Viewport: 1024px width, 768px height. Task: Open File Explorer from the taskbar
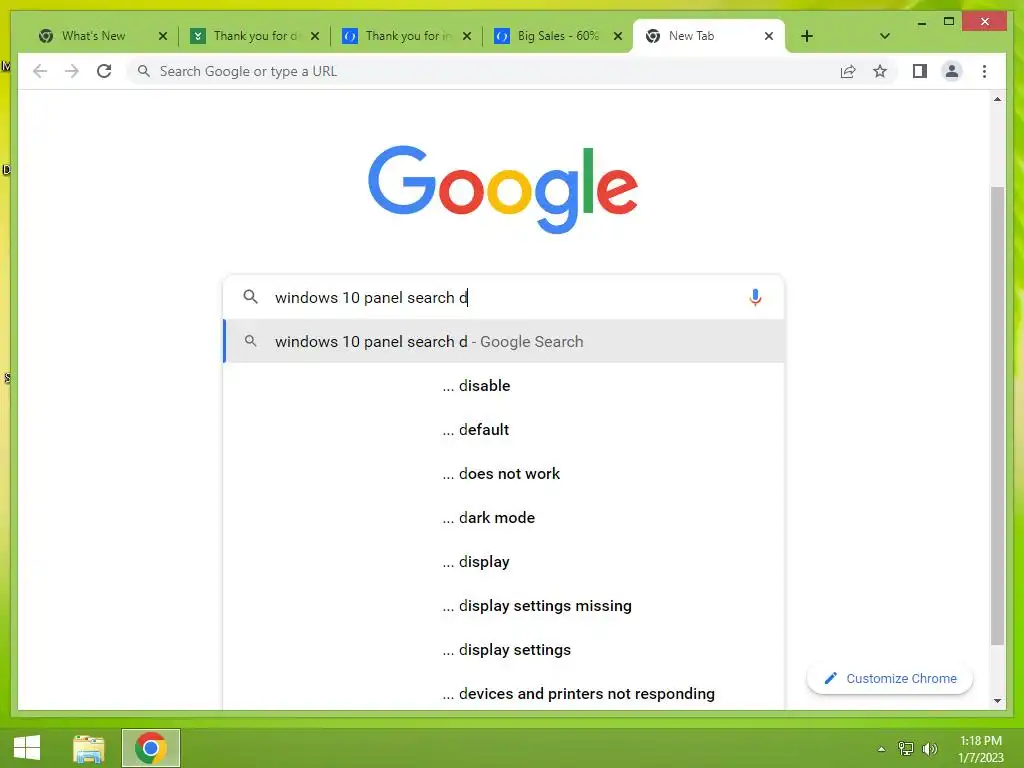(89, 748)
